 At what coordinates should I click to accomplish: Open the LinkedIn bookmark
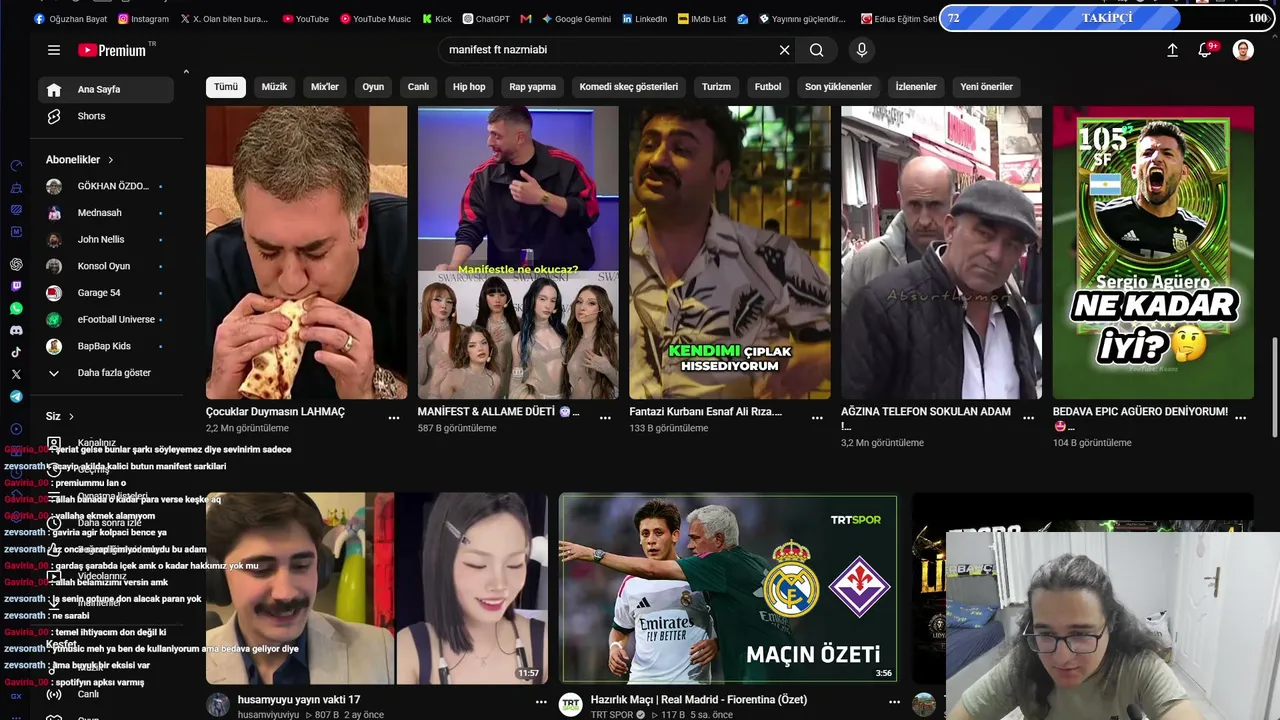(644, 19)
